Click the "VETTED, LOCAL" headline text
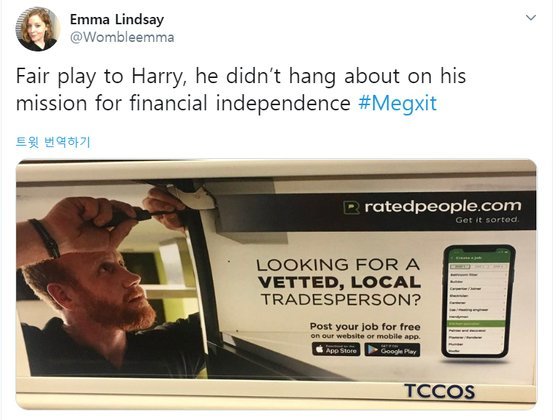The height and width of the screenshot is (420, 560). click(339, 282)
